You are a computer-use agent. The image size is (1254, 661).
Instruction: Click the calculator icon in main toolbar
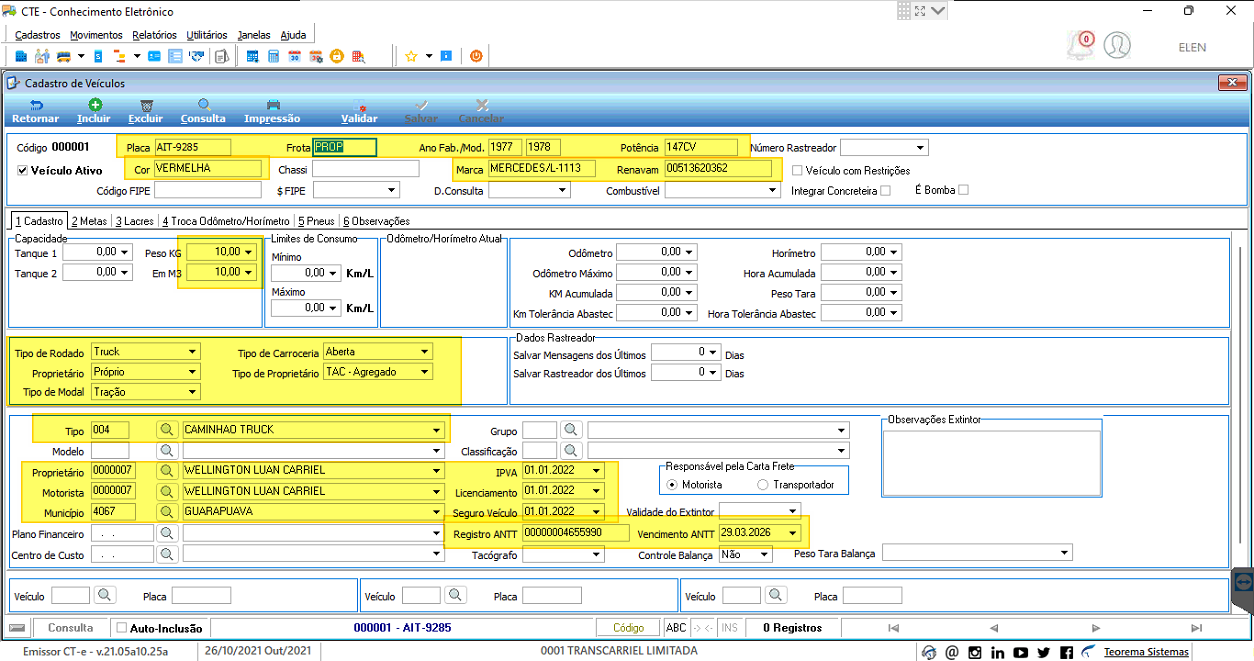(x=273, y=56)
